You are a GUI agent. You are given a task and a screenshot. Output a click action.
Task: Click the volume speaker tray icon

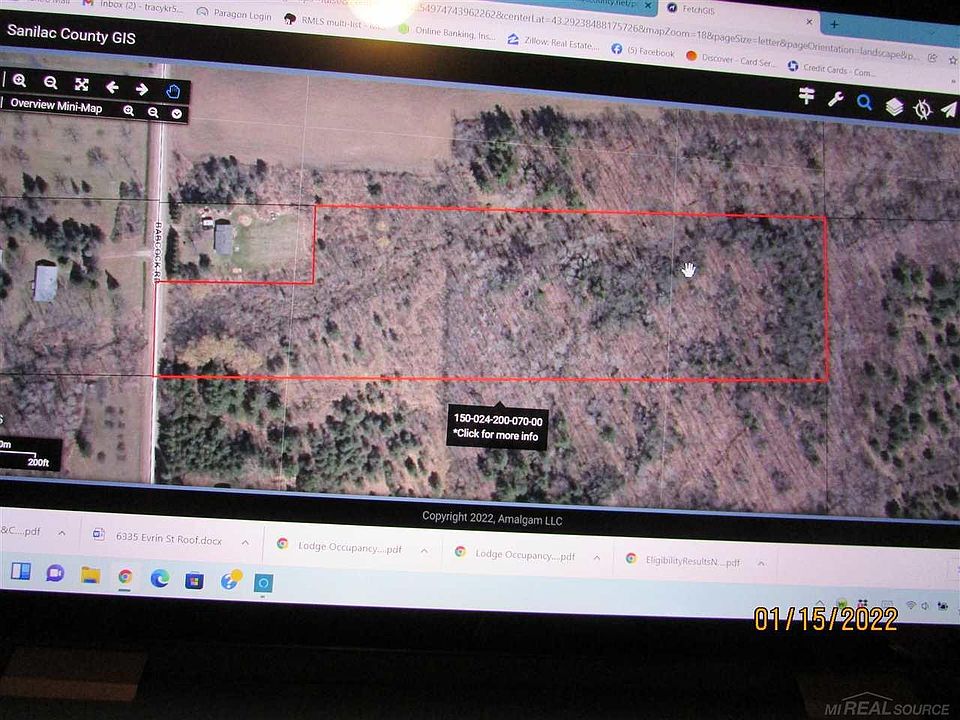point(924,606)
